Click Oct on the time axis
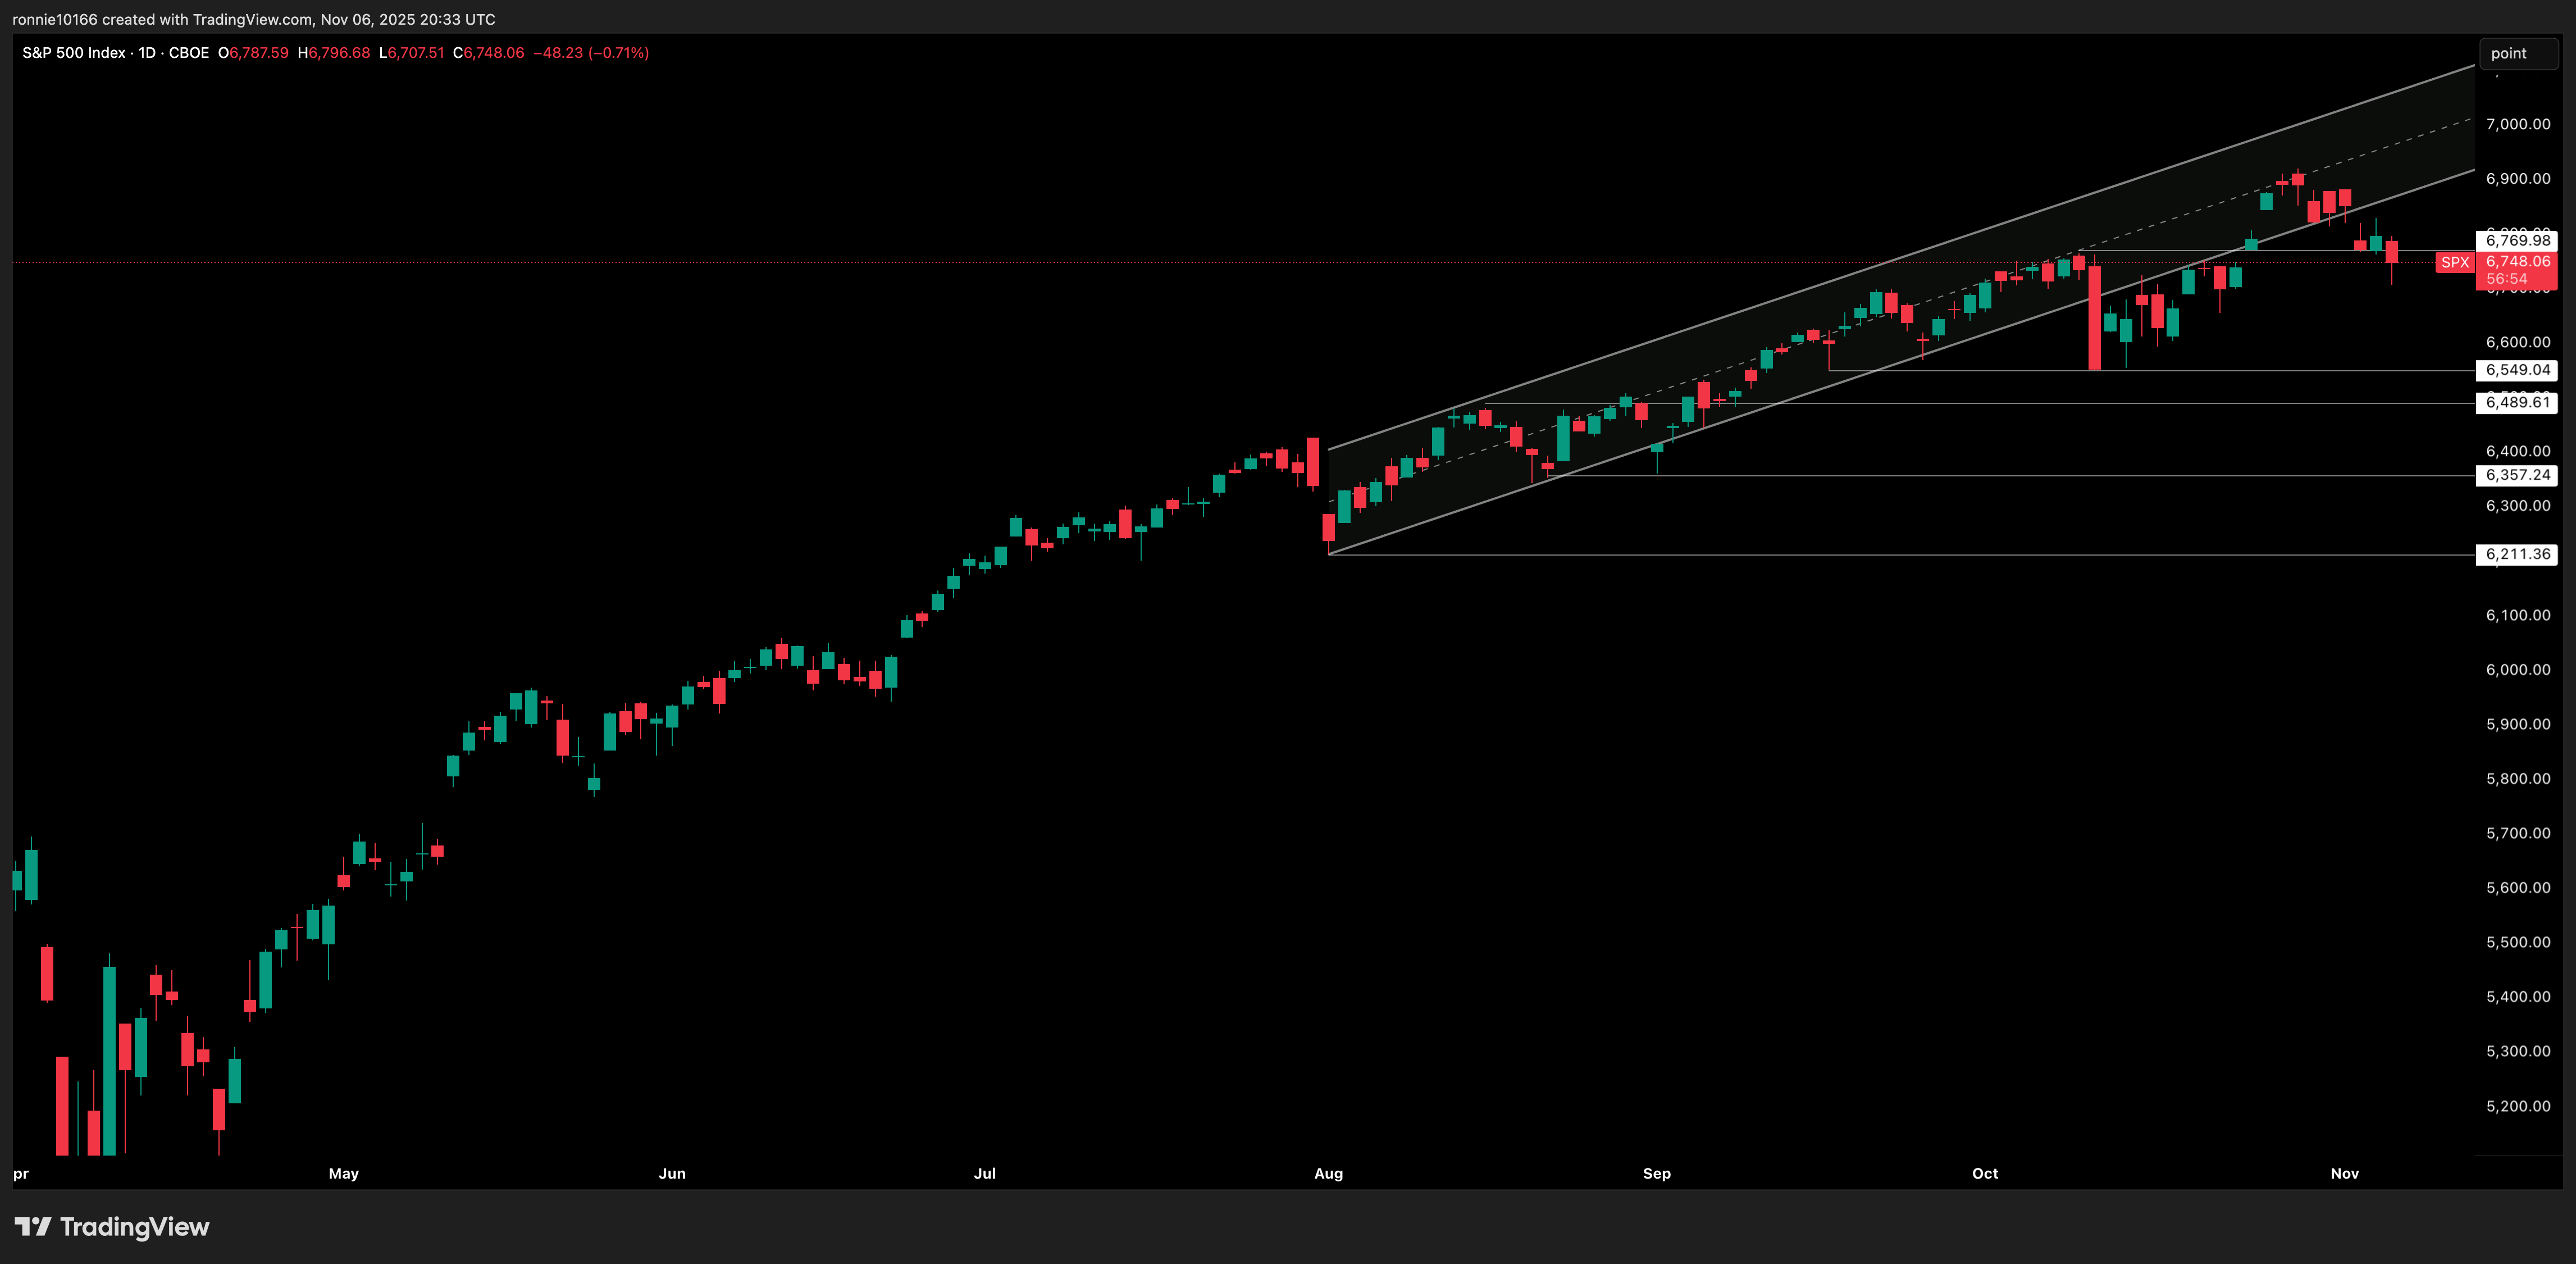 1985,1173
